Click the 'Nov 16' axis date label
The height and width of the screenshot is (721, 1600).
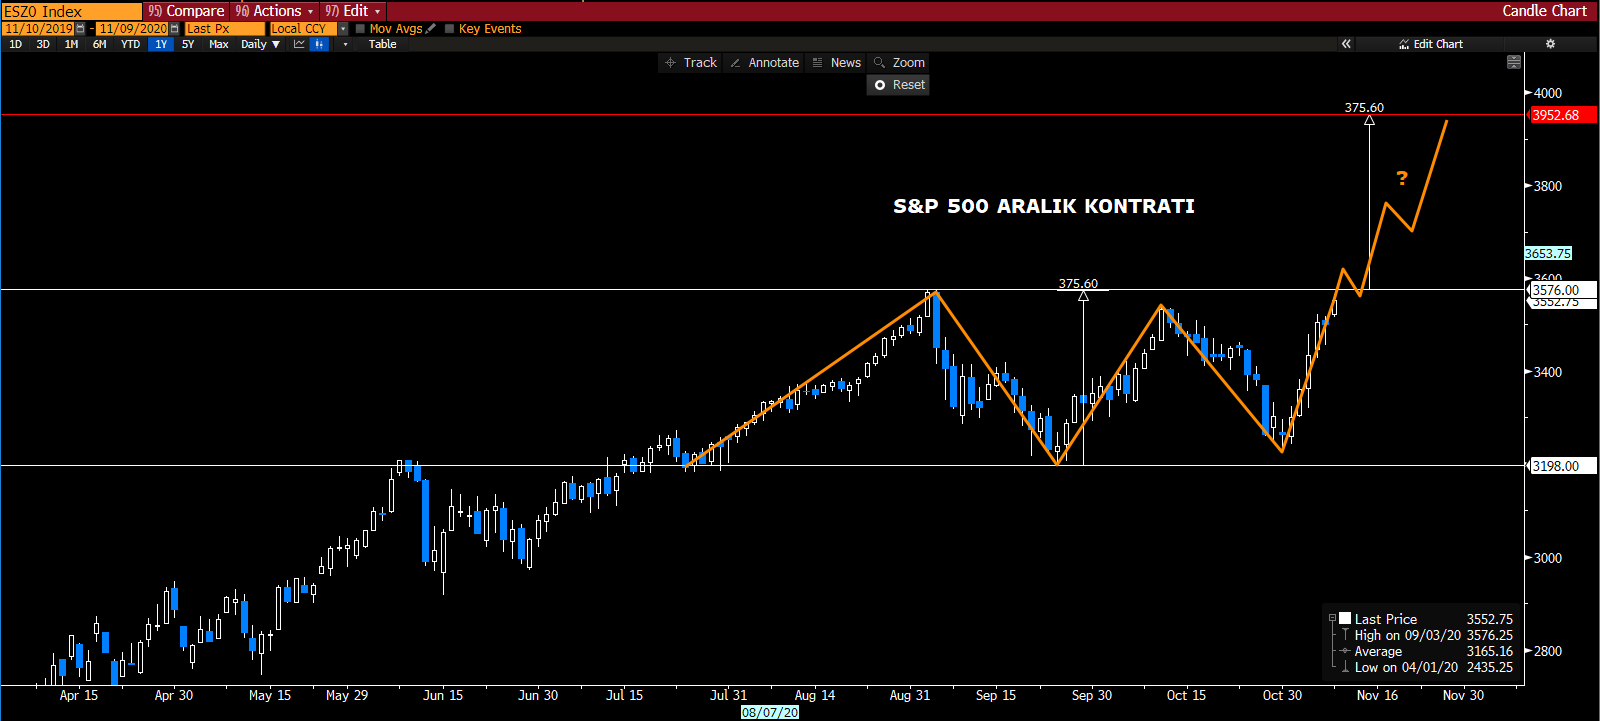(x=1377, y=695)
